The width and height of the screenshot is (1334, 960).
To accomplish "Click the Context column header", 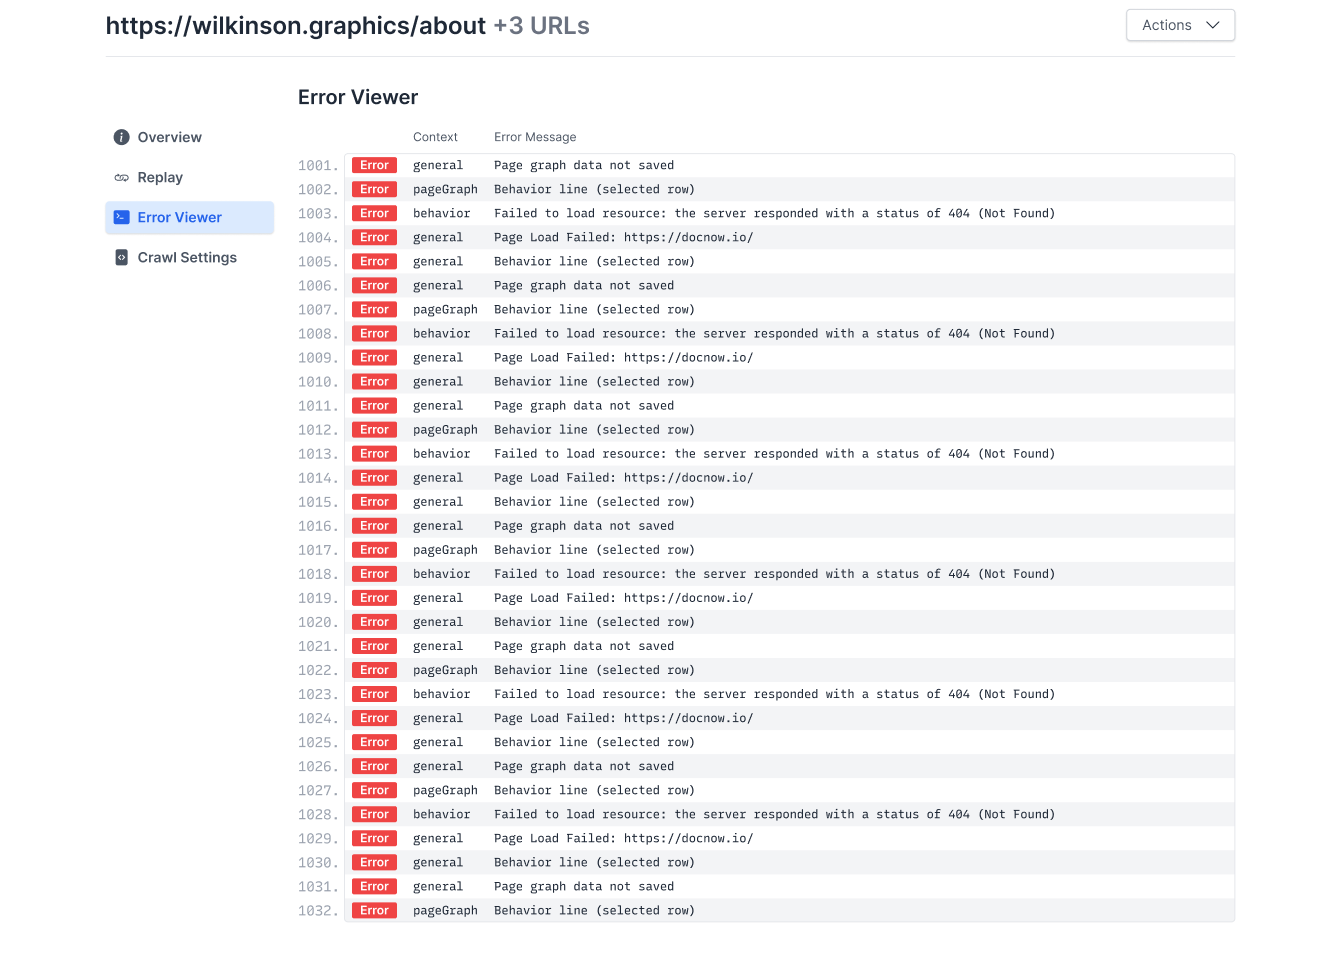I will click(435, 137).
